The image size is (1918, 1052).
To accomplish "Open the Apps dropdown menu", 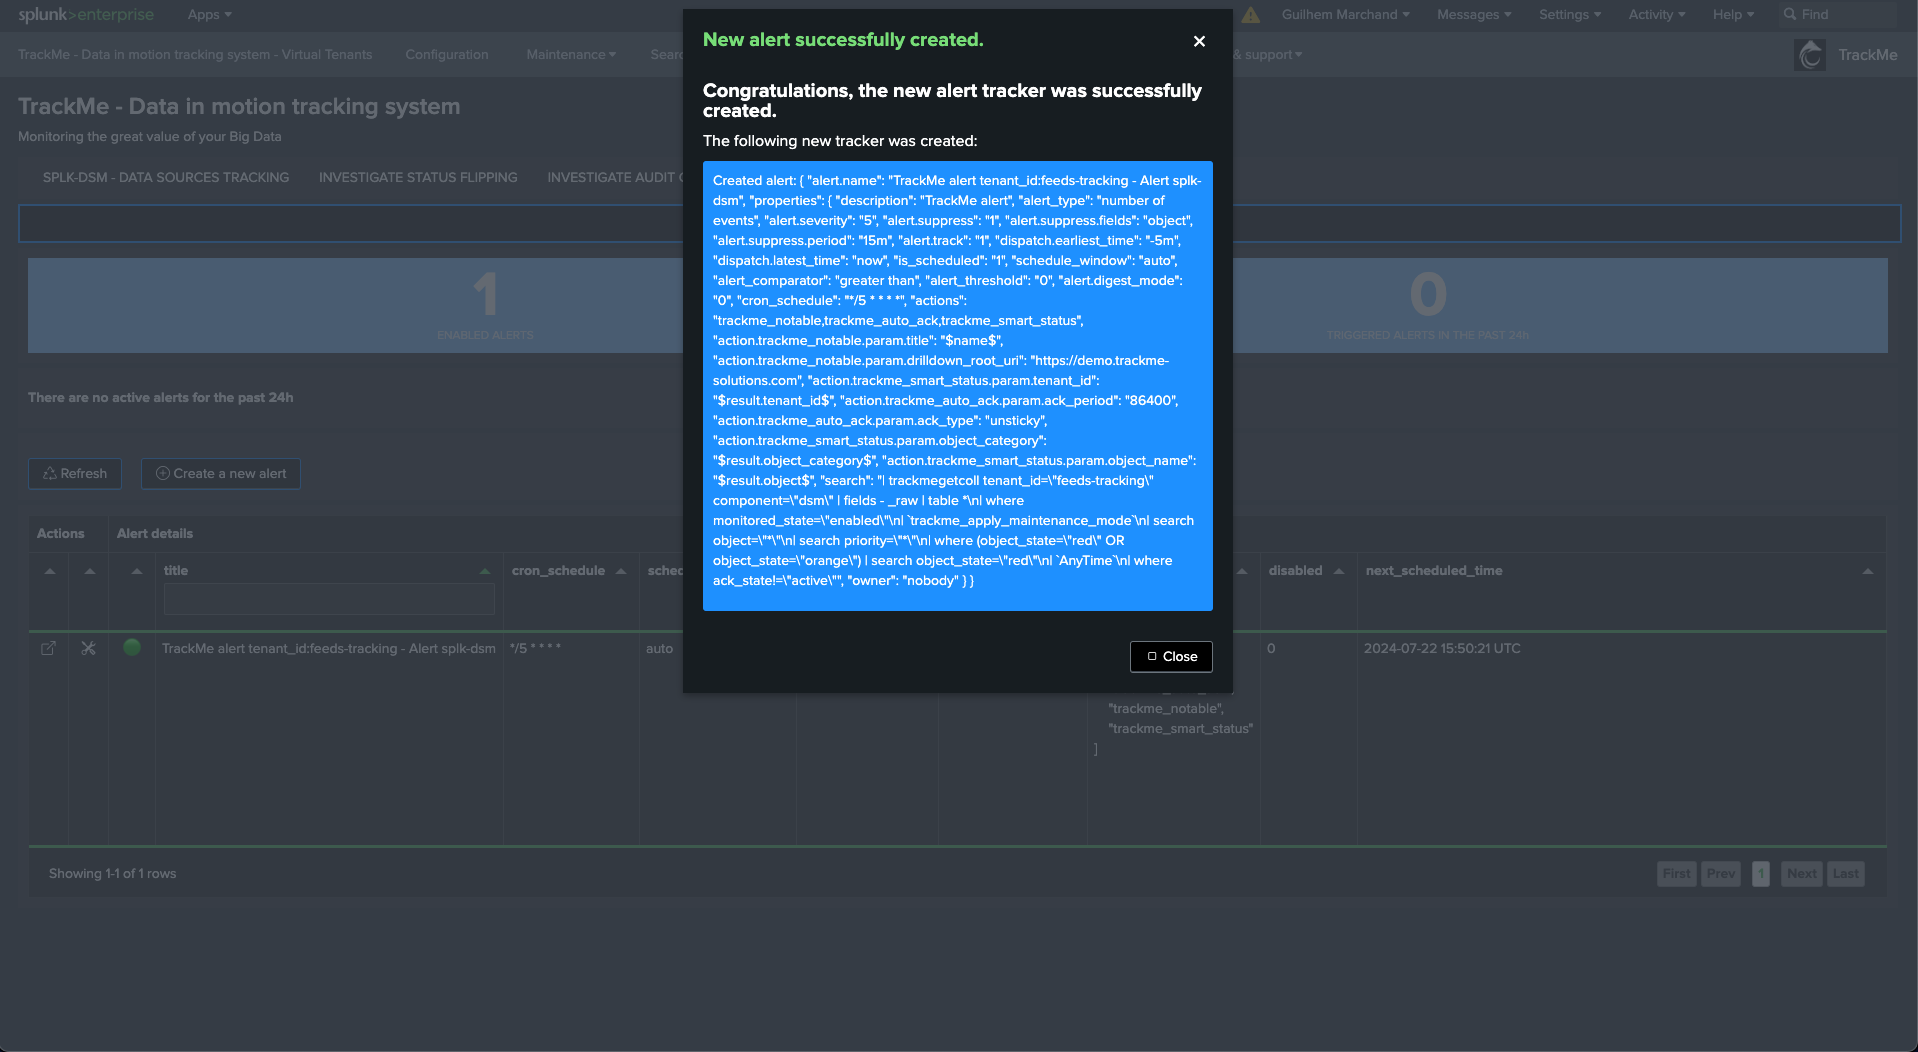I will pos(209,14).
